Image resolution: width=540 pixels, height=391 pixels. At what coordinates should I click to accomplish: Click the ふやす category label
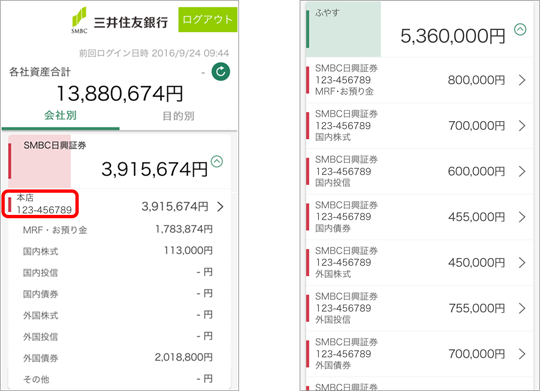click(327, 13)
